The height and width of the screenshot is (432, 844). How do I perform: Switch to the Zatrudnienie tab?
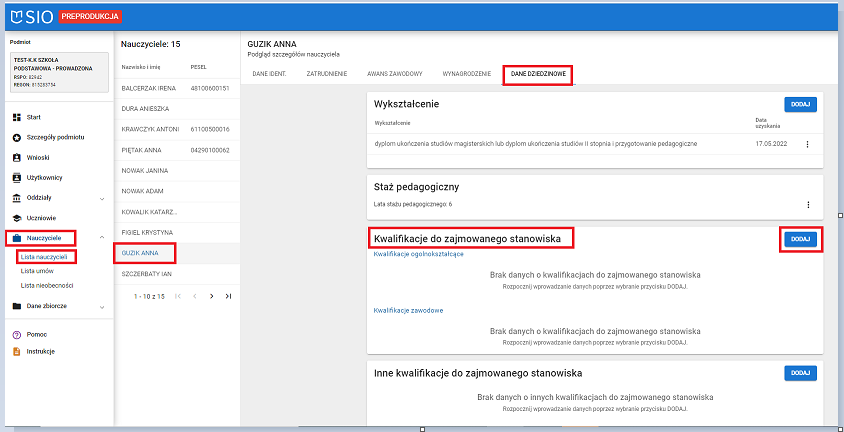point(325,74)
